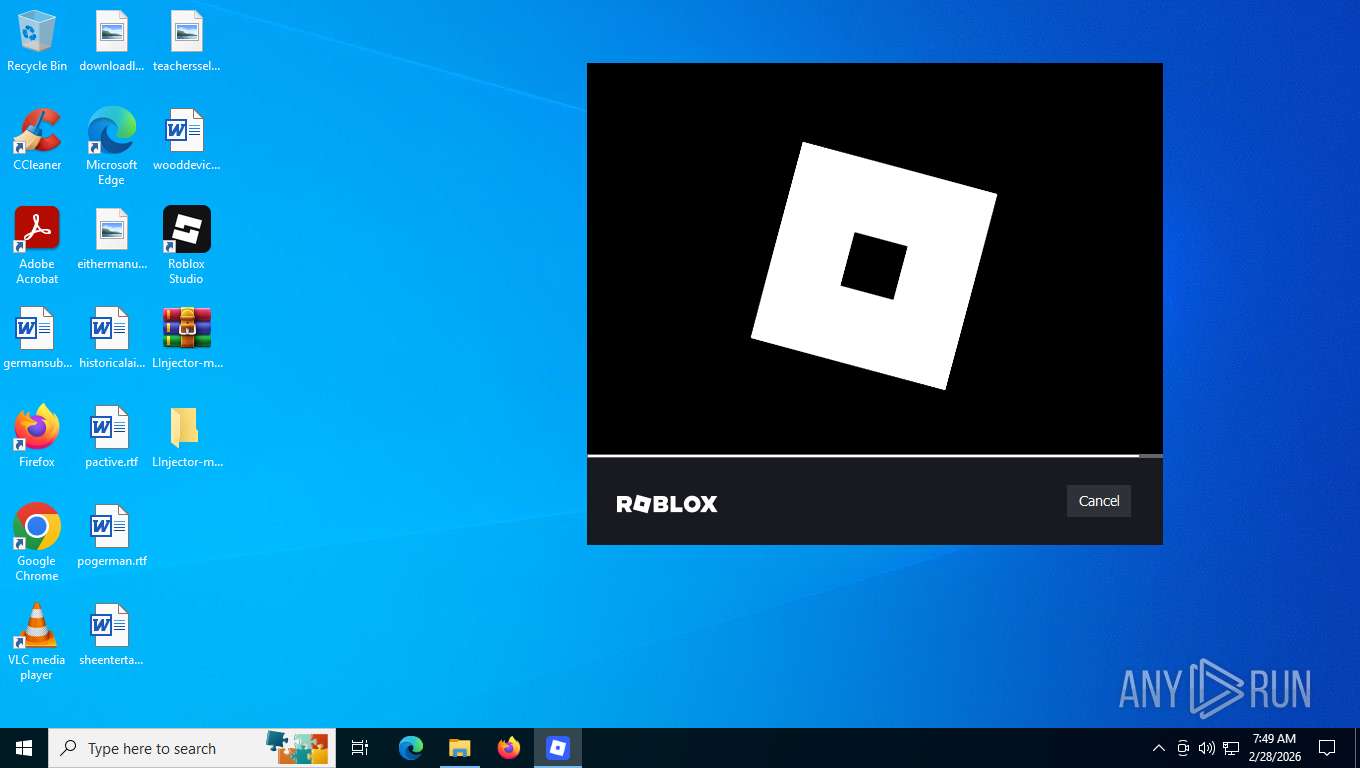Open File Explorer from the taskbar
The image size is (1360, 768).
point(459,748)
